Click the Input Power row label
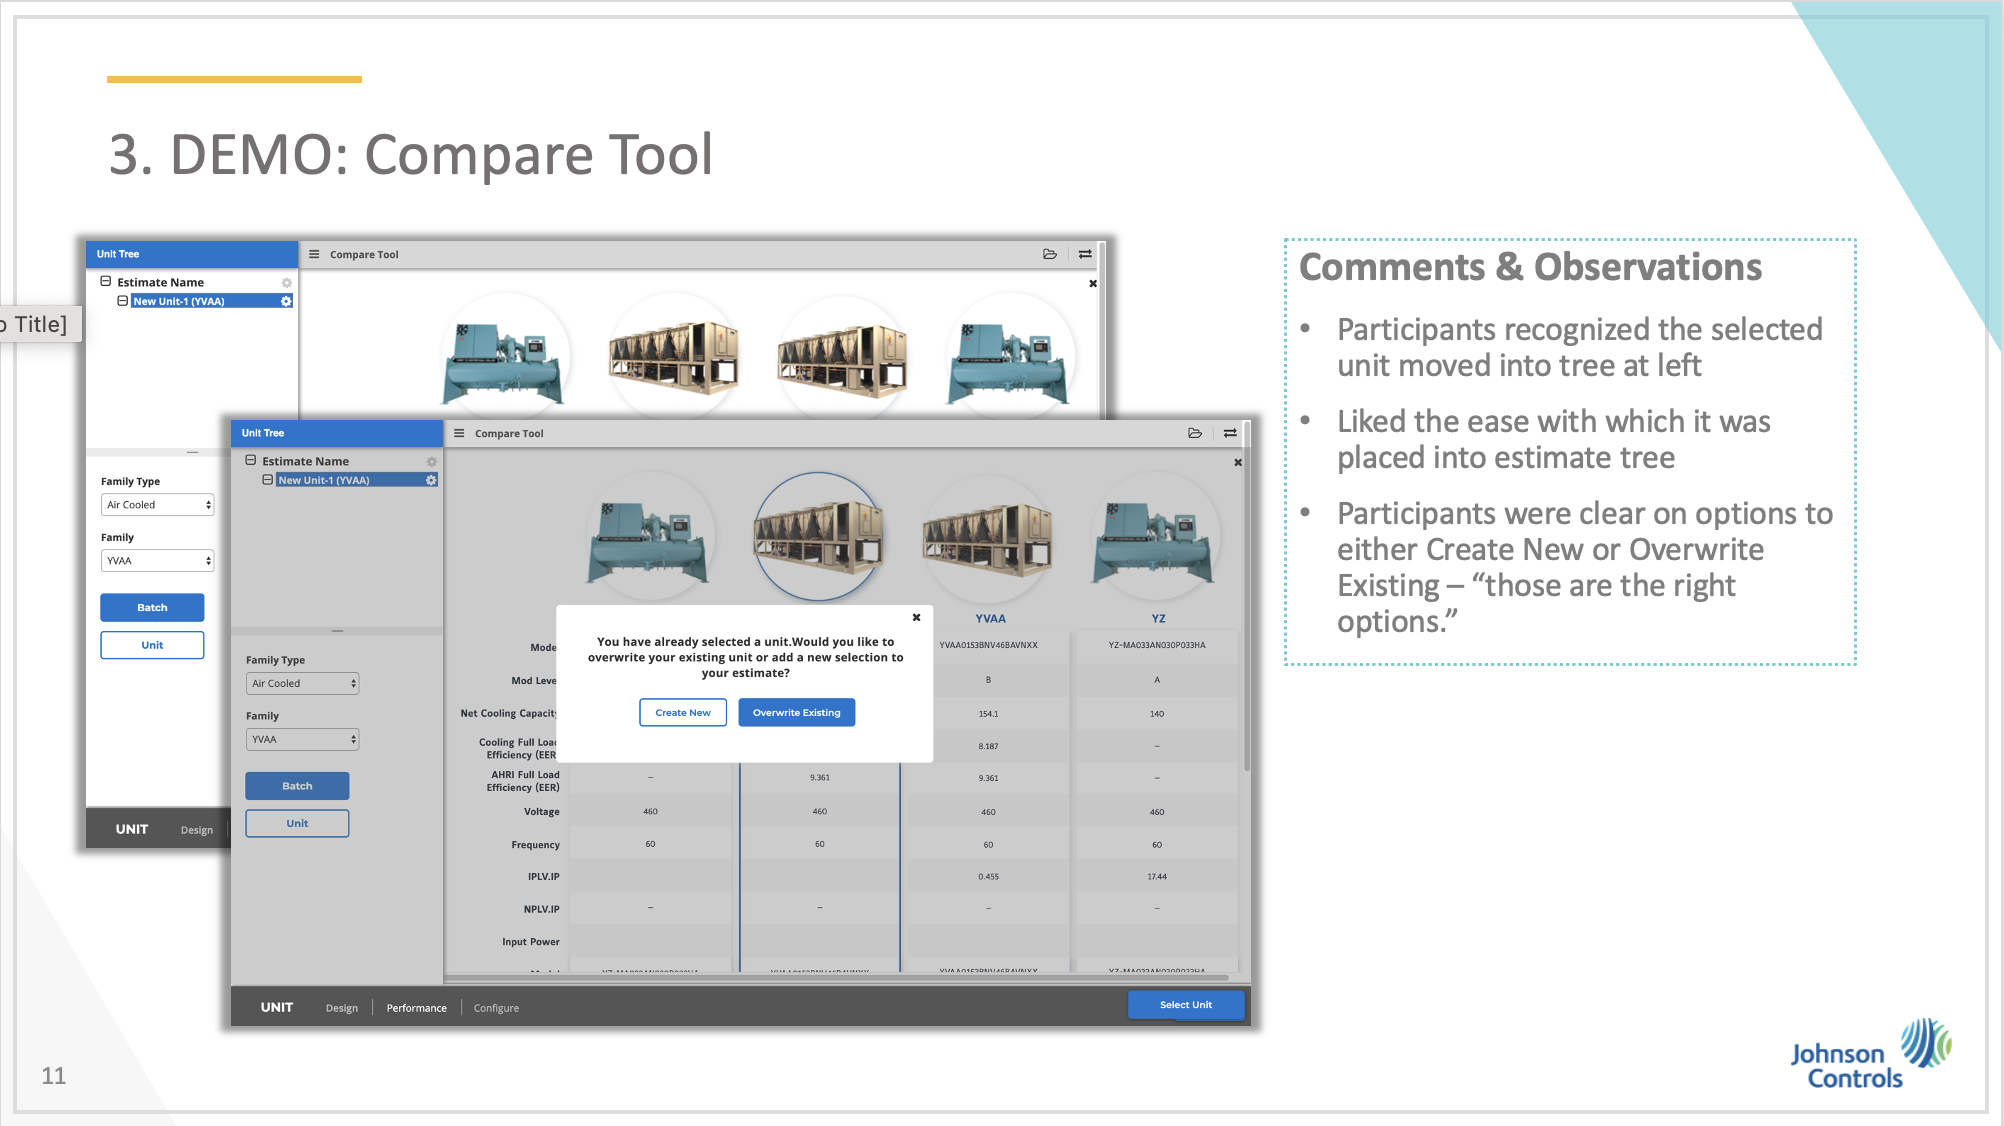Screen dimensions: 2004x1126 [530, 942]
